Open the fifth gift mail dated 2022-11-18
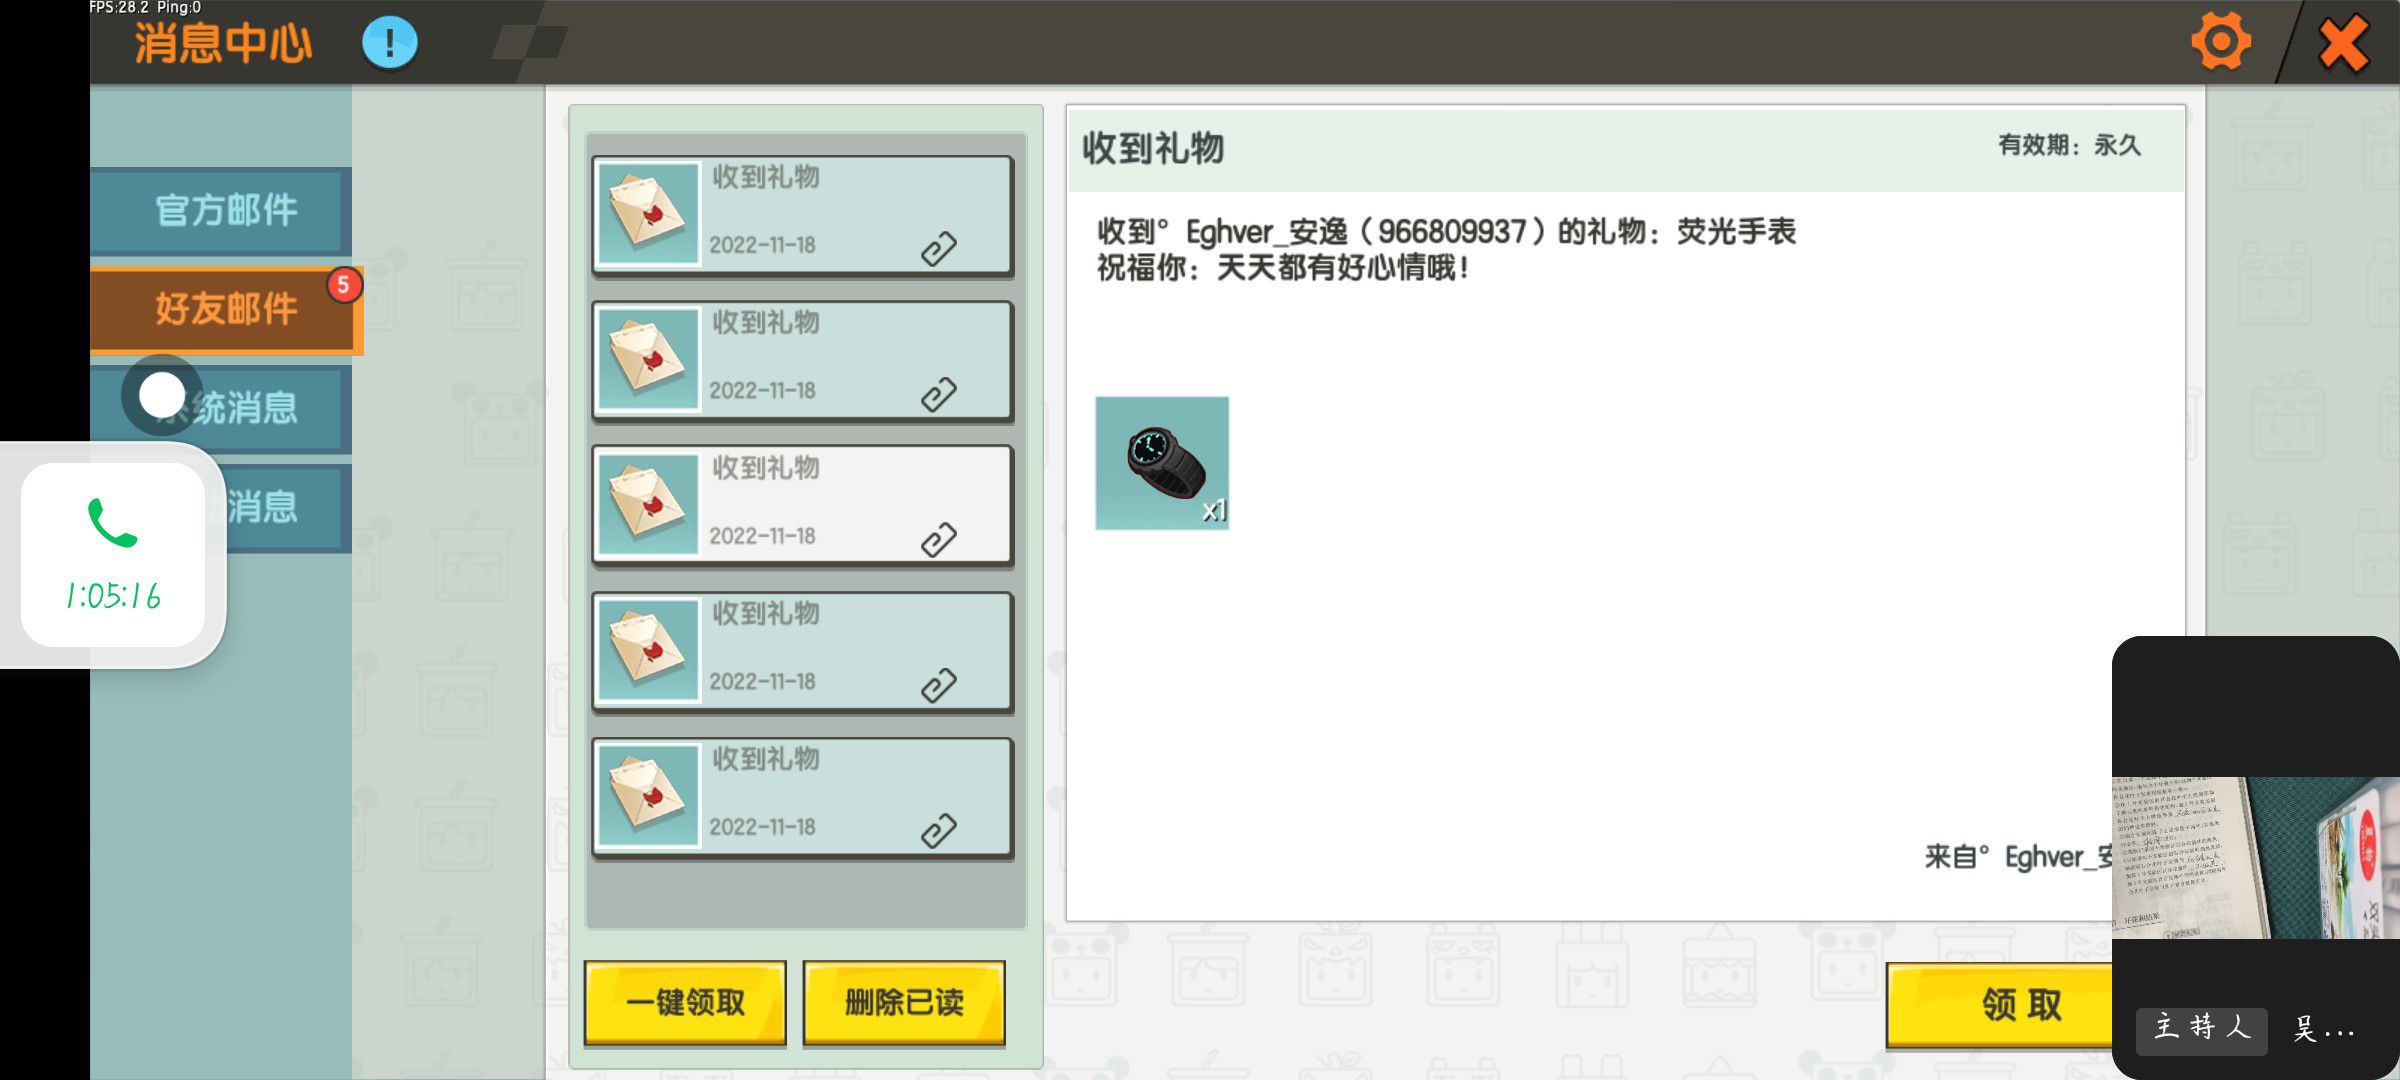The width and height of the screenshot is (2400, 1080). coord(802,796)
